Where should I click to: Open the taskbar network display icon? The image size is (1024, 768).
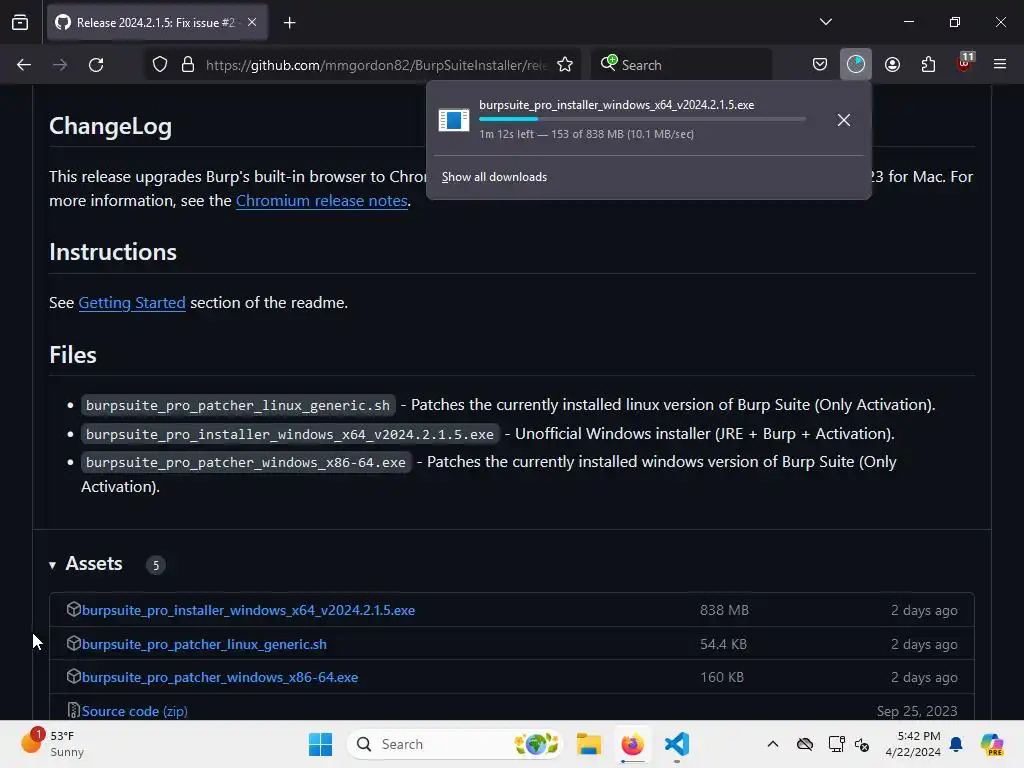837,744
